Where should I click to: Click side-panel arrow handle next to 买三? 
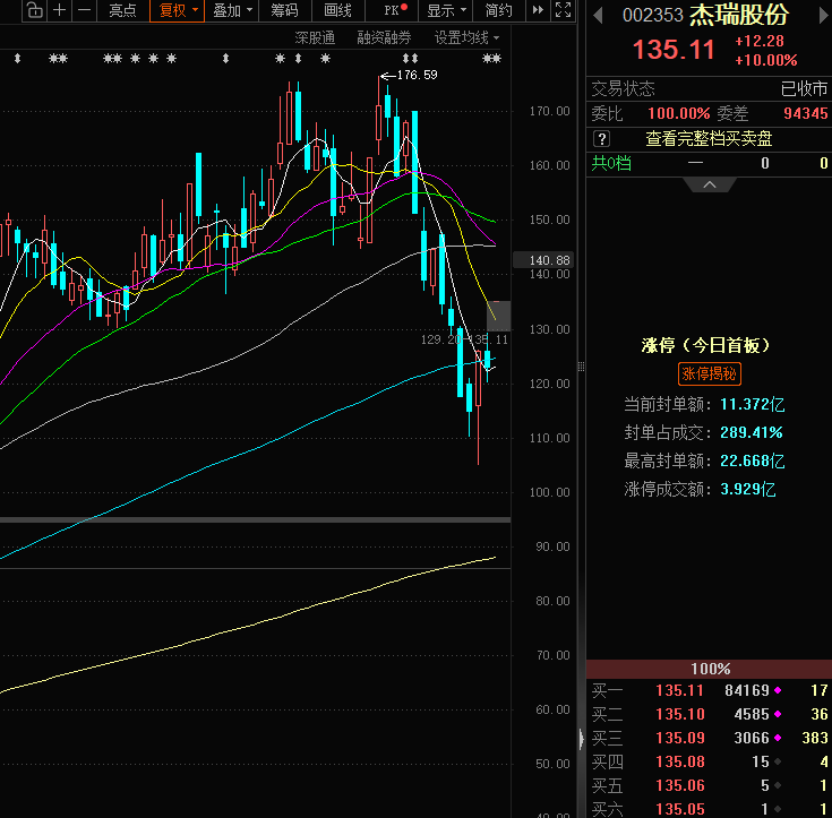(x=581, y=738)
